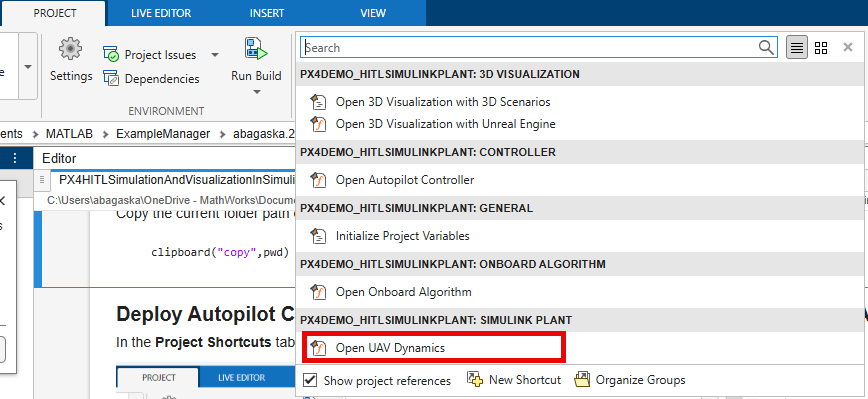The height and width of the screenshot is (399, 868).
Task: Click the Run Build icon
Action: coord(256,49)
